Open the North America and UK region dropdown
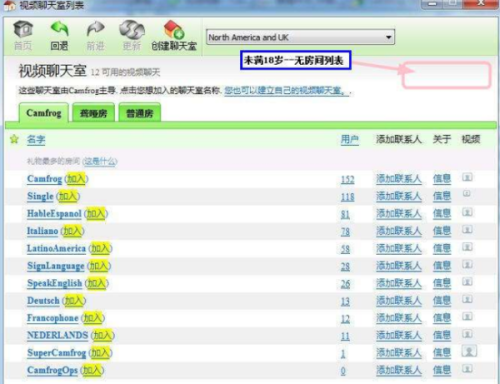The image size is (500, 384). point(300,37)
